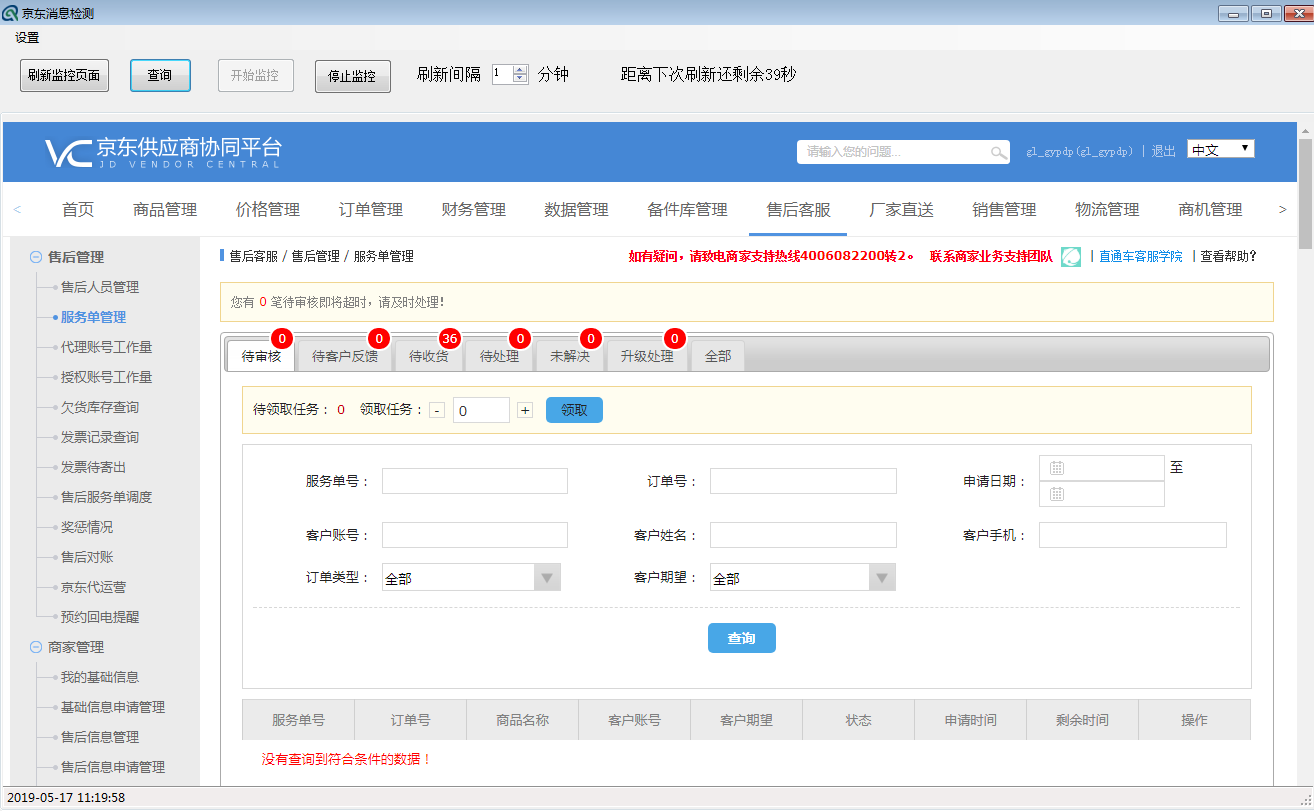Image resolution: width=1314 pixels, height=811 pixels.
Task: Collapse the 商家管理 sidebar section
Action: pos(36,647)
